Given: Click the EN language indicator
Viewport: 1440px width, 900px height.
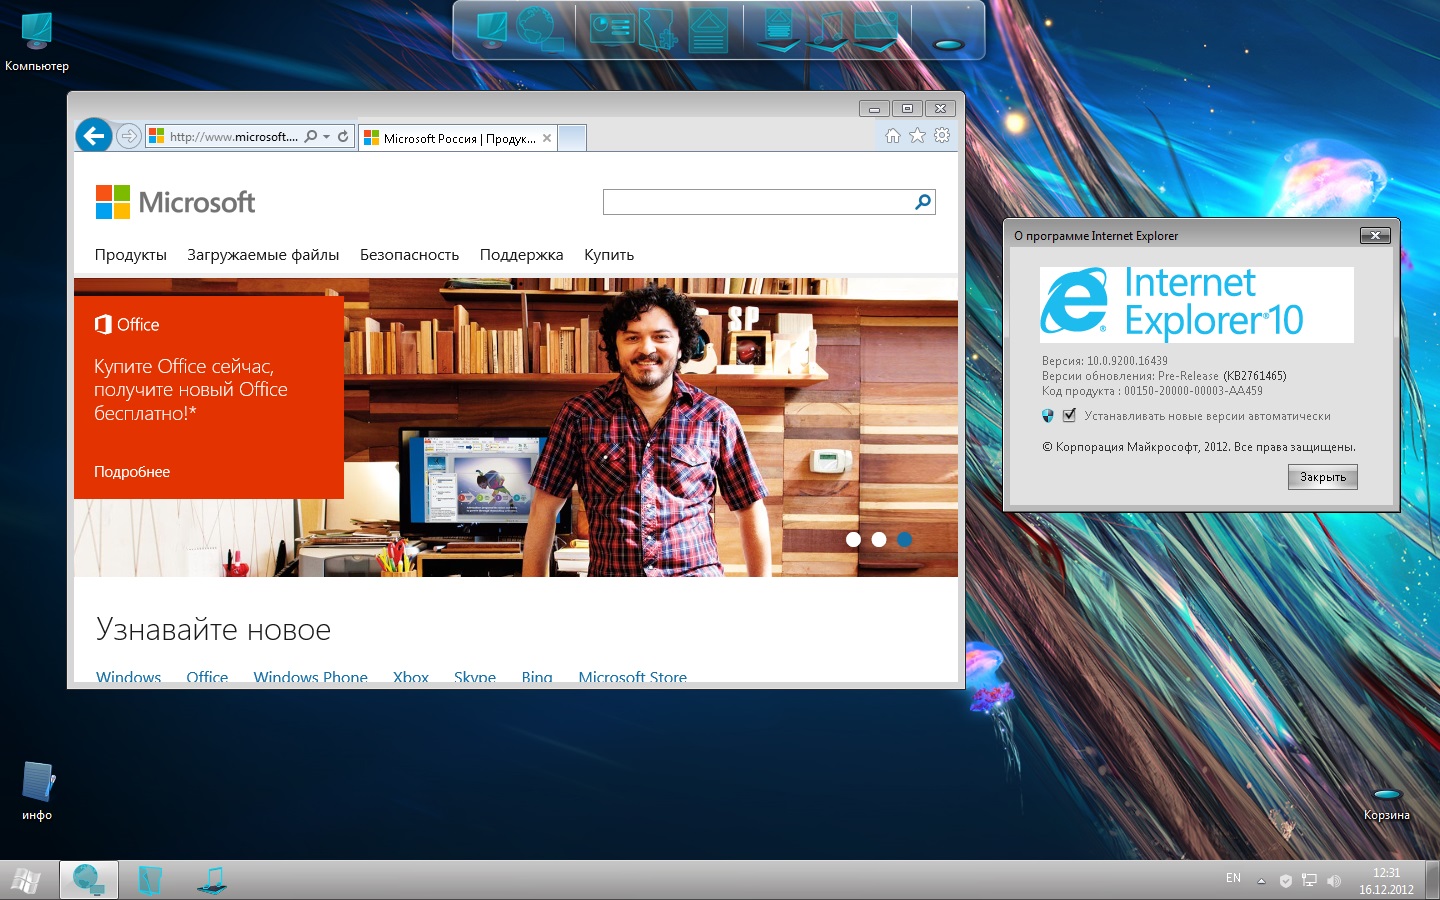Looking at the screenshot, I should tap(1233, 879).
